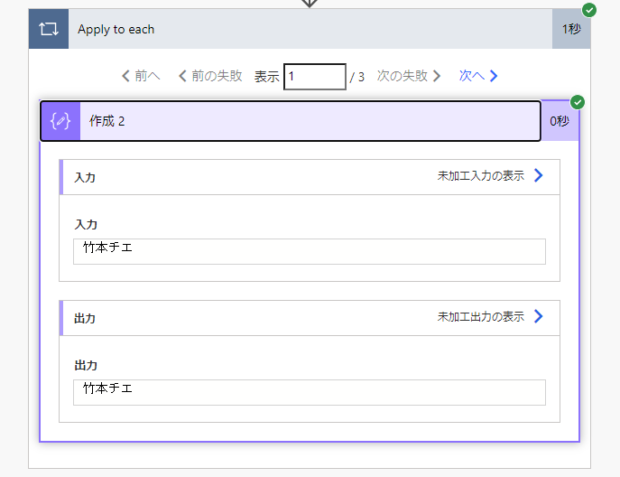Show raw inputs via 未加工入力の表示

480,176
